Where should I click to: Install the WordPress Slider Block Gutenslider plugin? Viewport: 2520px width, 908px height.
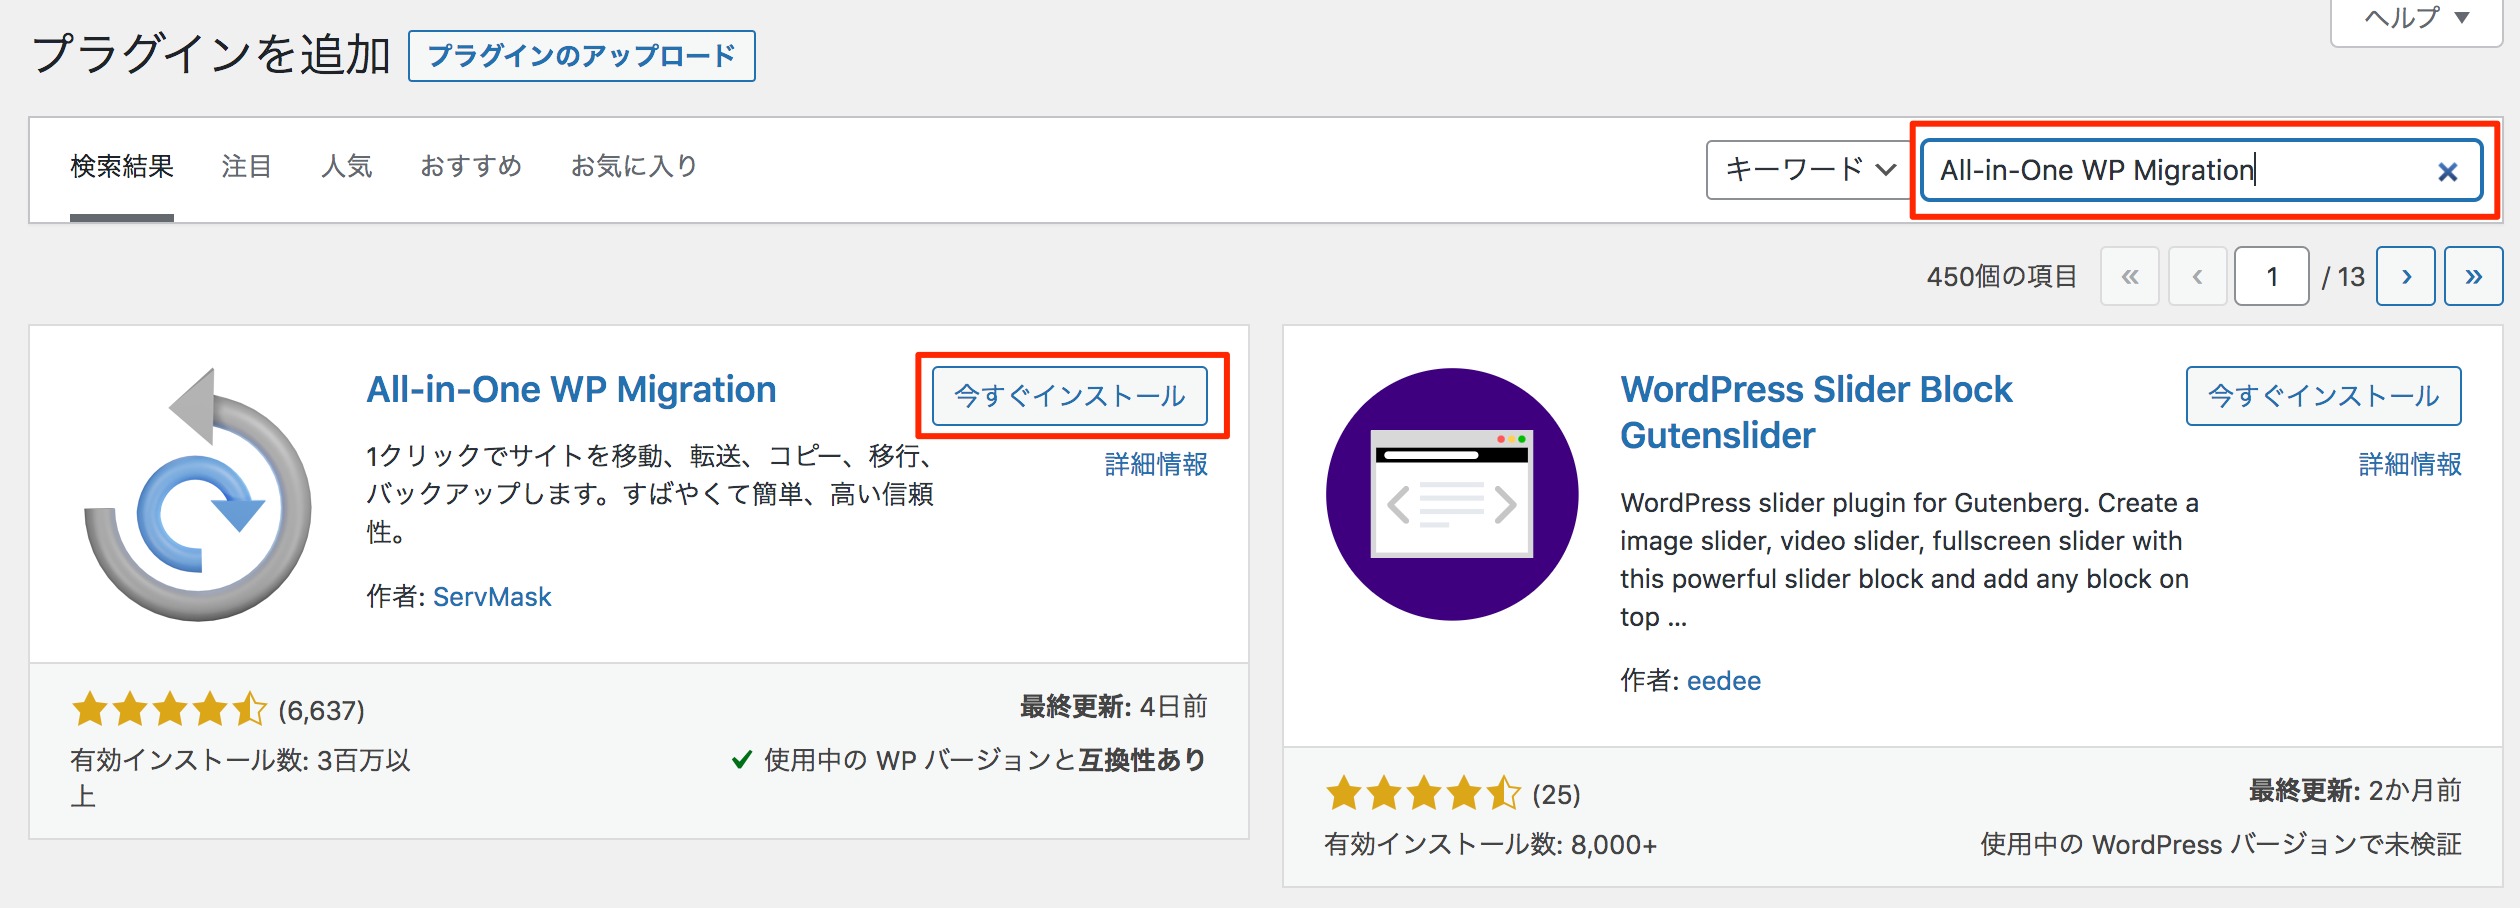pyautogui.click(x=2323, y=396)
